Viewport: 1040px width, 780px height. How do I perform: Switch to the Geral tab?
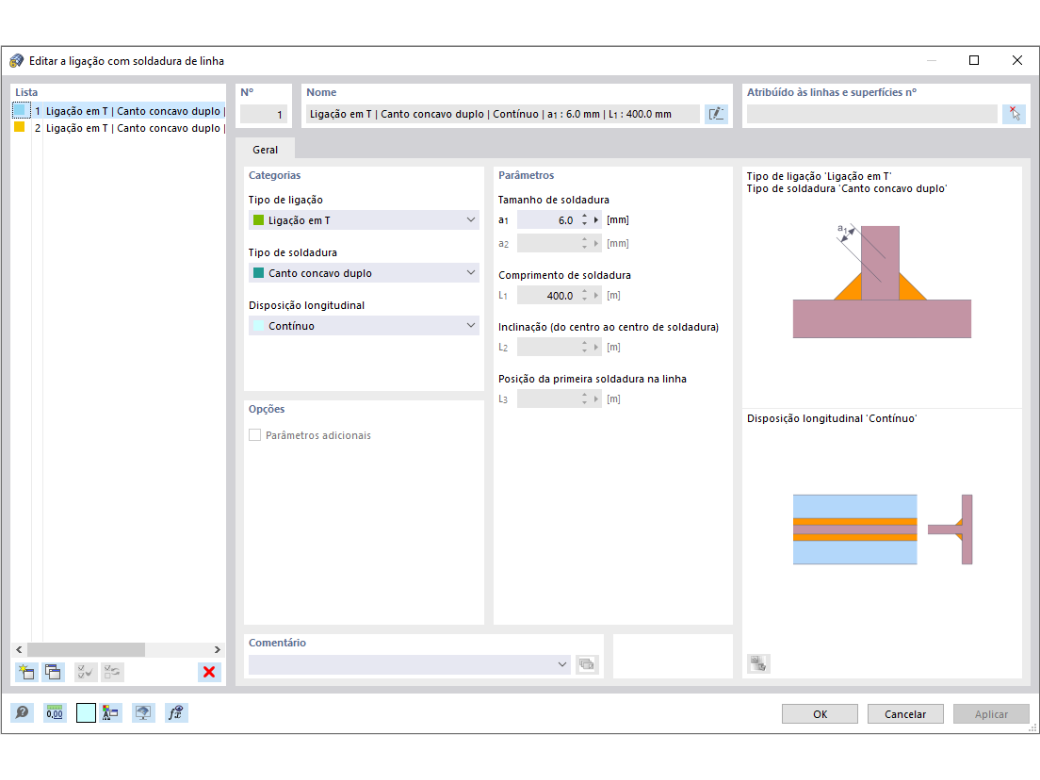pos(265,150)
